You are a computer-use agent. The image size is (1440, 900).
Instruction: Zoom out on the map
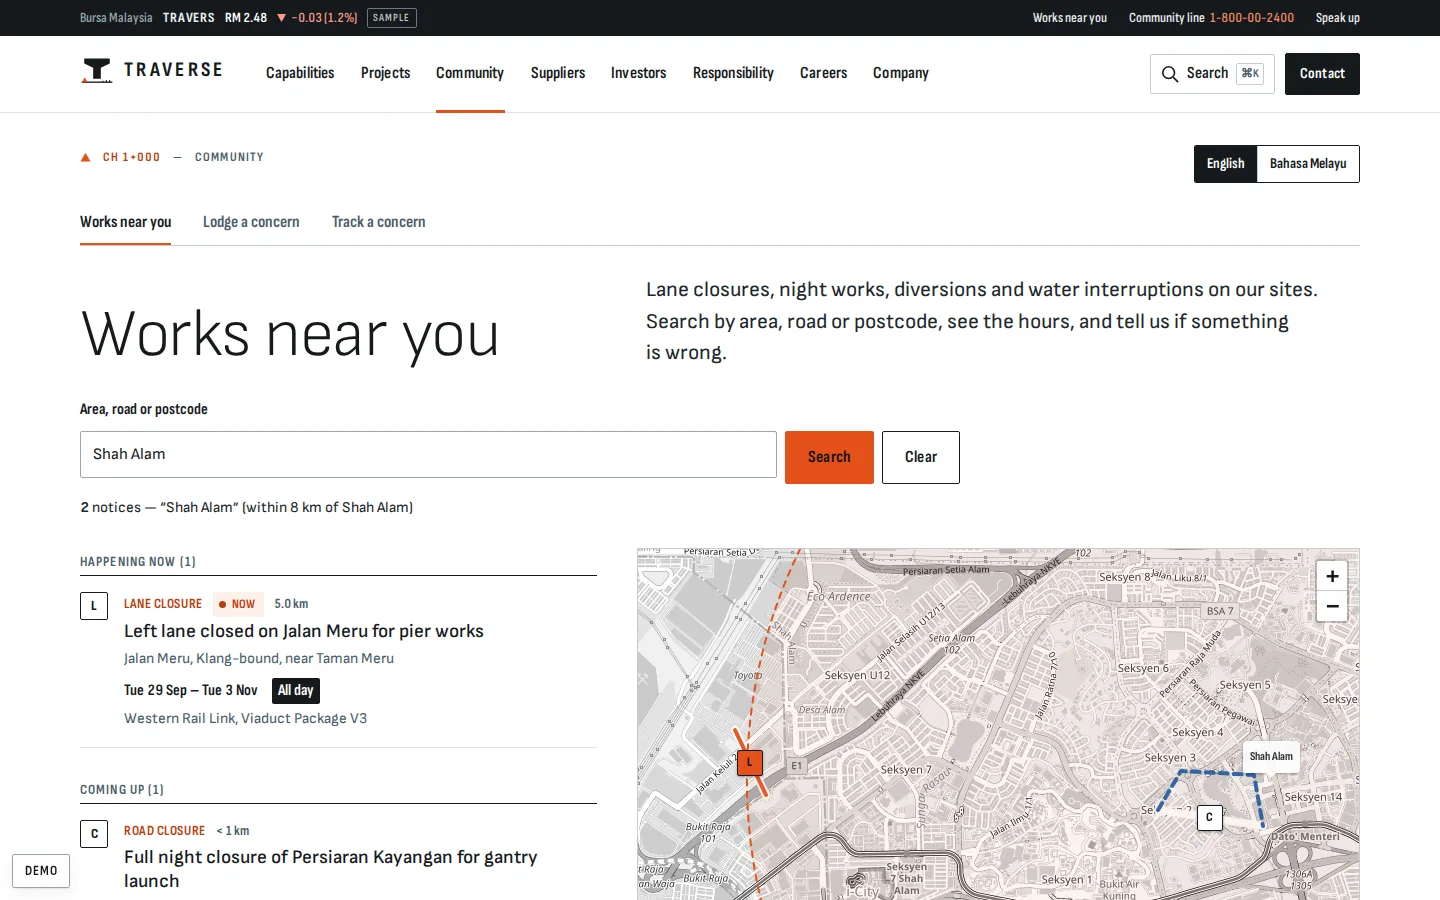1332,607
